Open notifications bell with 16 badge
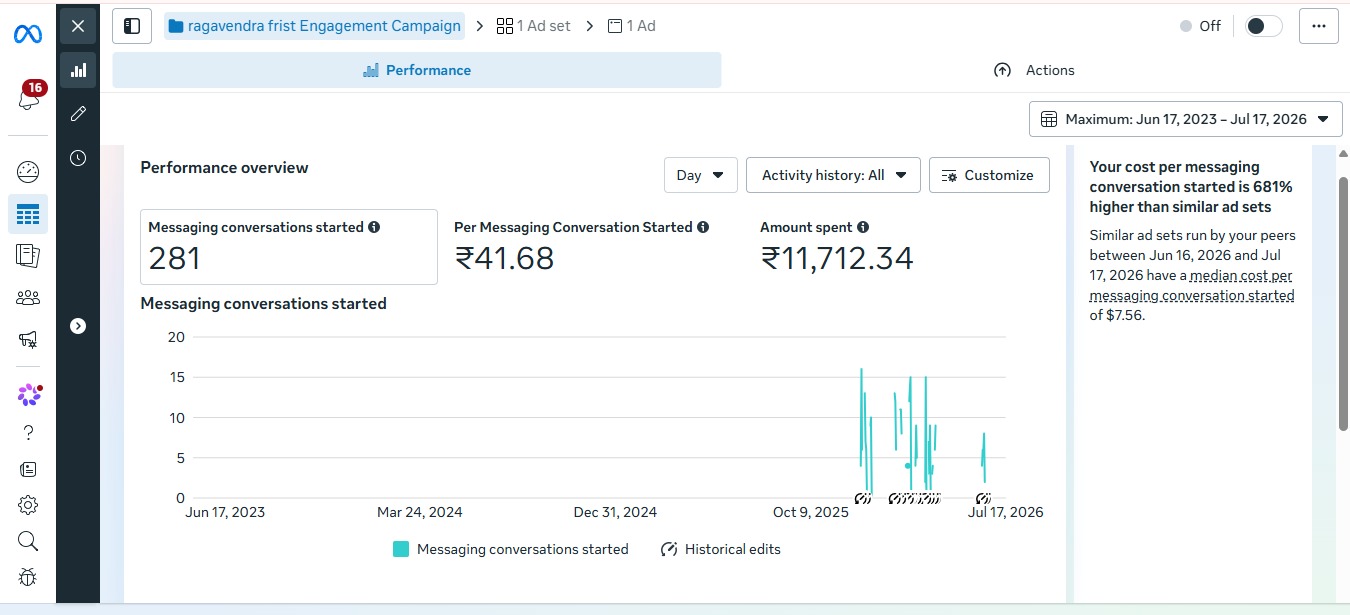 tap(29, 97)
